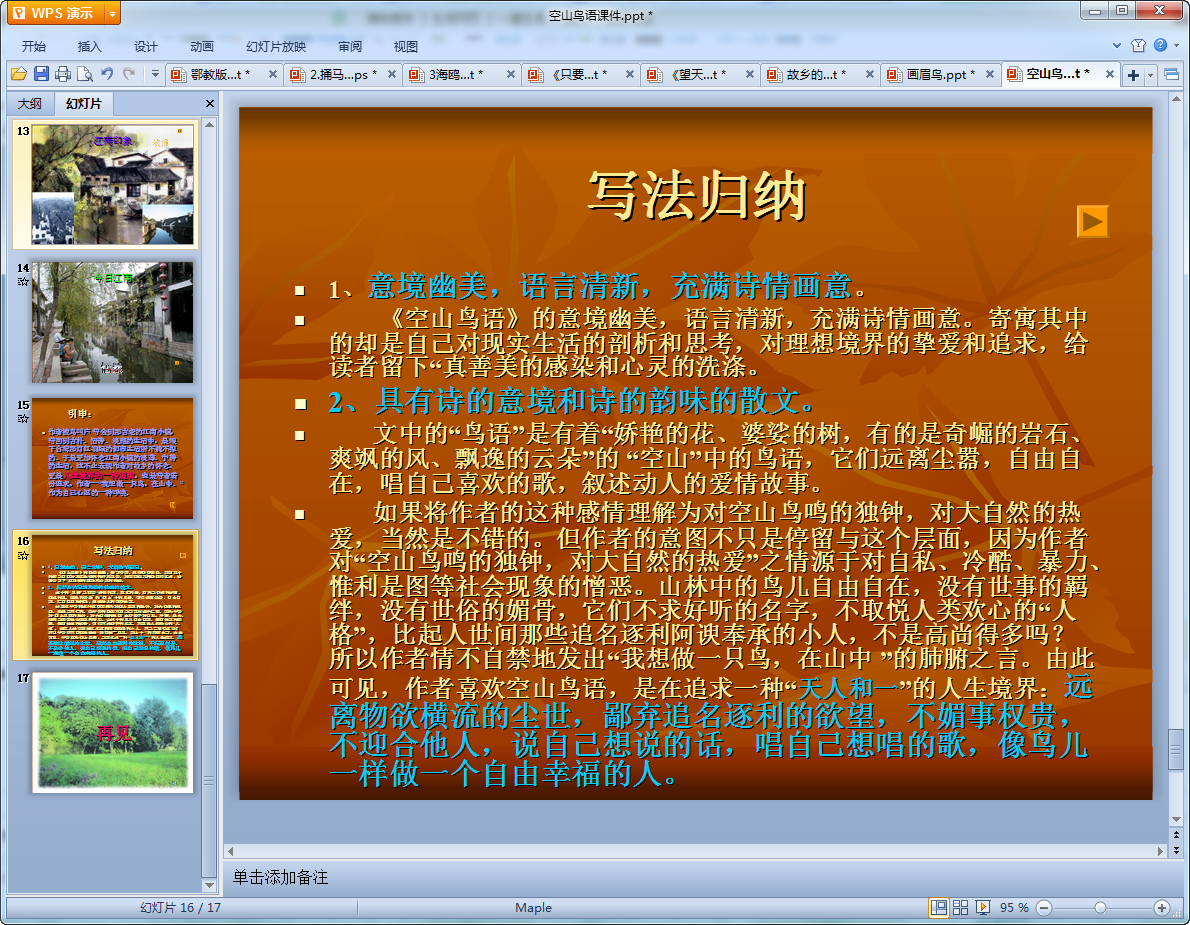Screen dimensions: 1190x925
Task: Print using the printer icon
Action: 63,74
